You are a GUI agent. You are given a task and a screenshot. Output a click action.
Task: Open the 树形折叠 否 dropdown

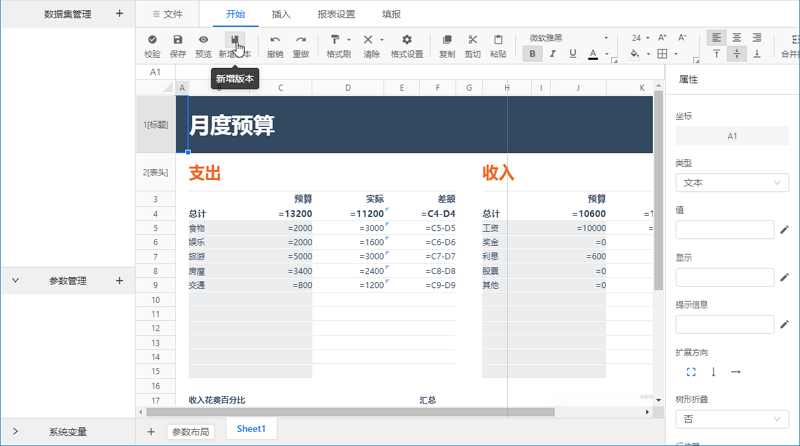click(x=732, y=419)
